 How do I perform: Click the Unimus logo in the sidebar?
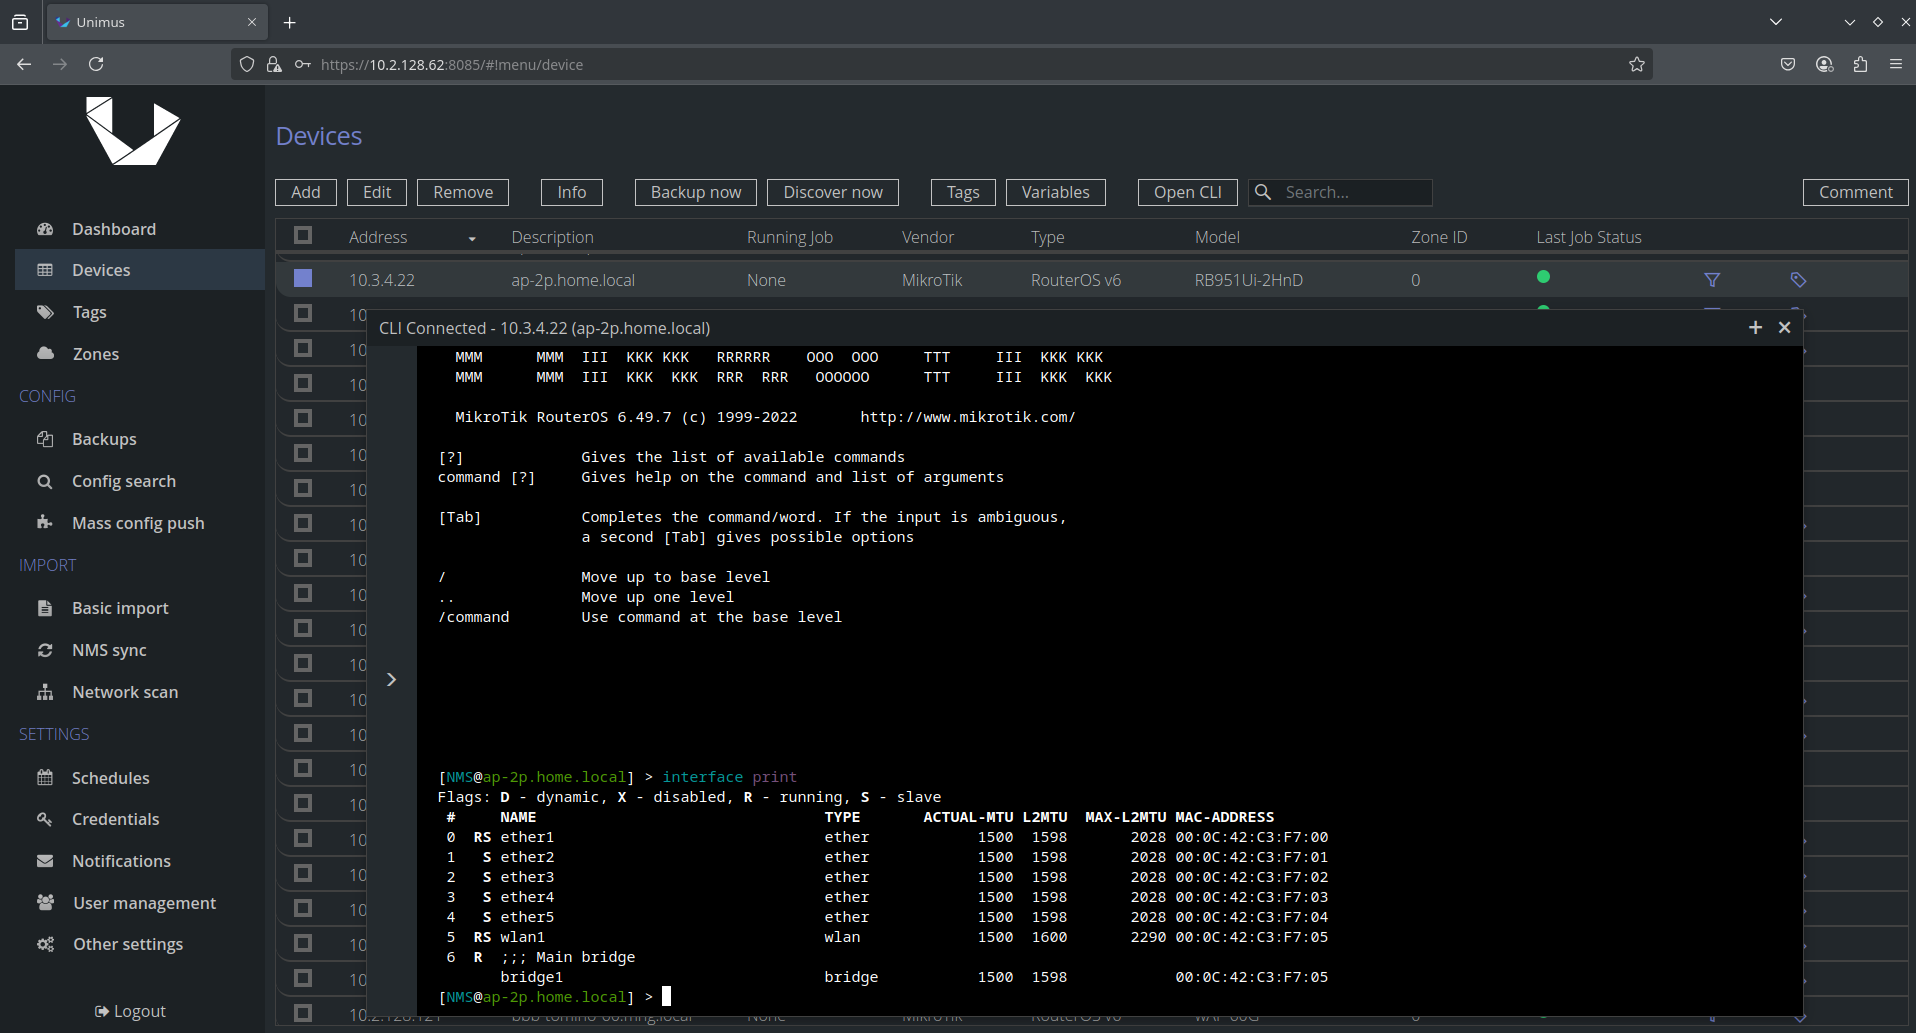[x=133, y=131]
